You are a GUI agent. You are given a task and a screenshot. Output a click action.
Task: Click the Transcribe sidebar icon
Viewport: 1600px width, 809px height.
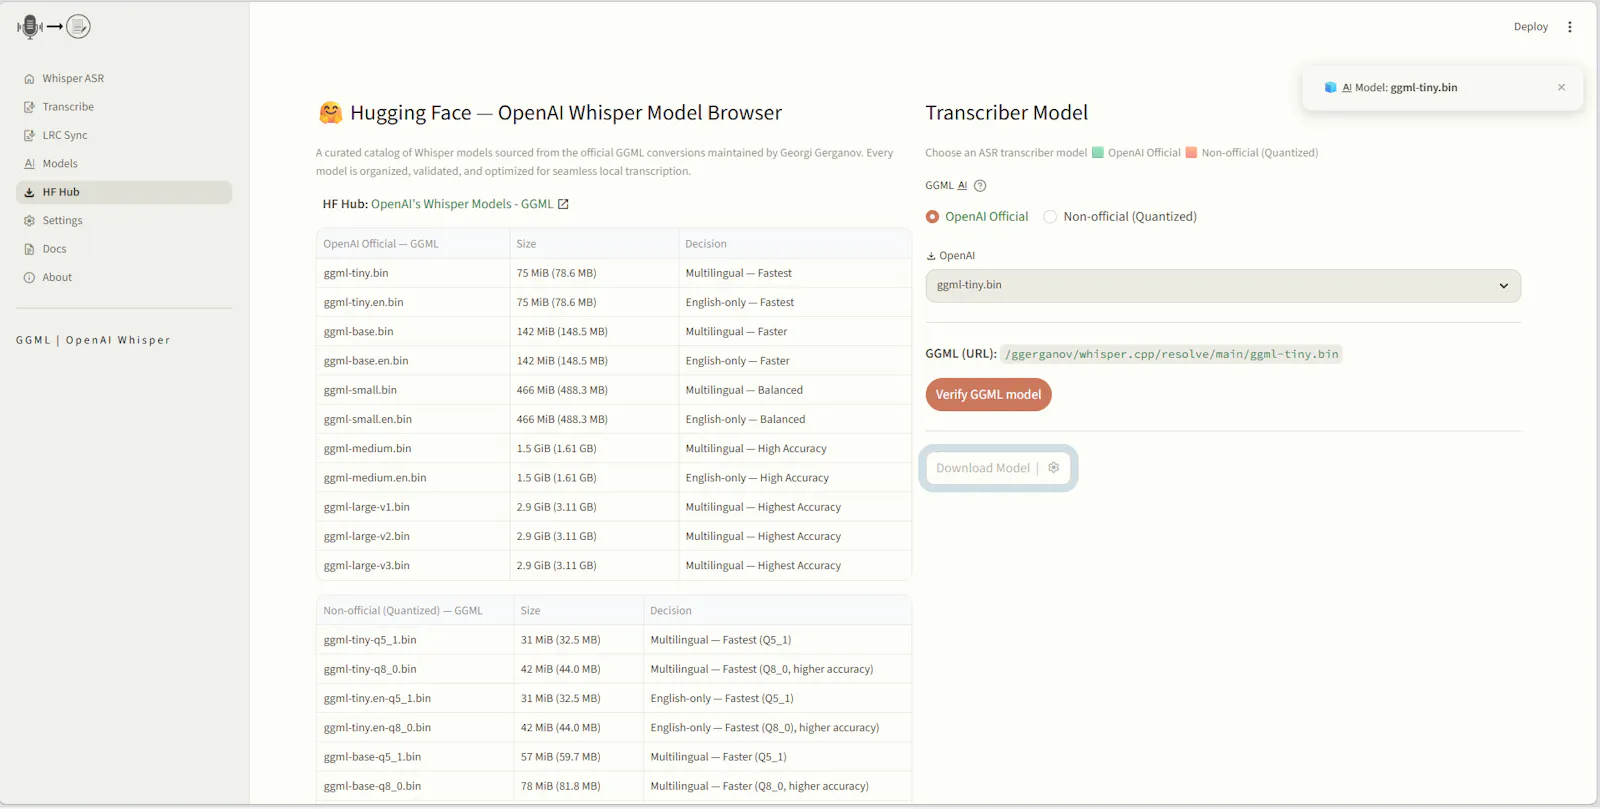(29, 107)
